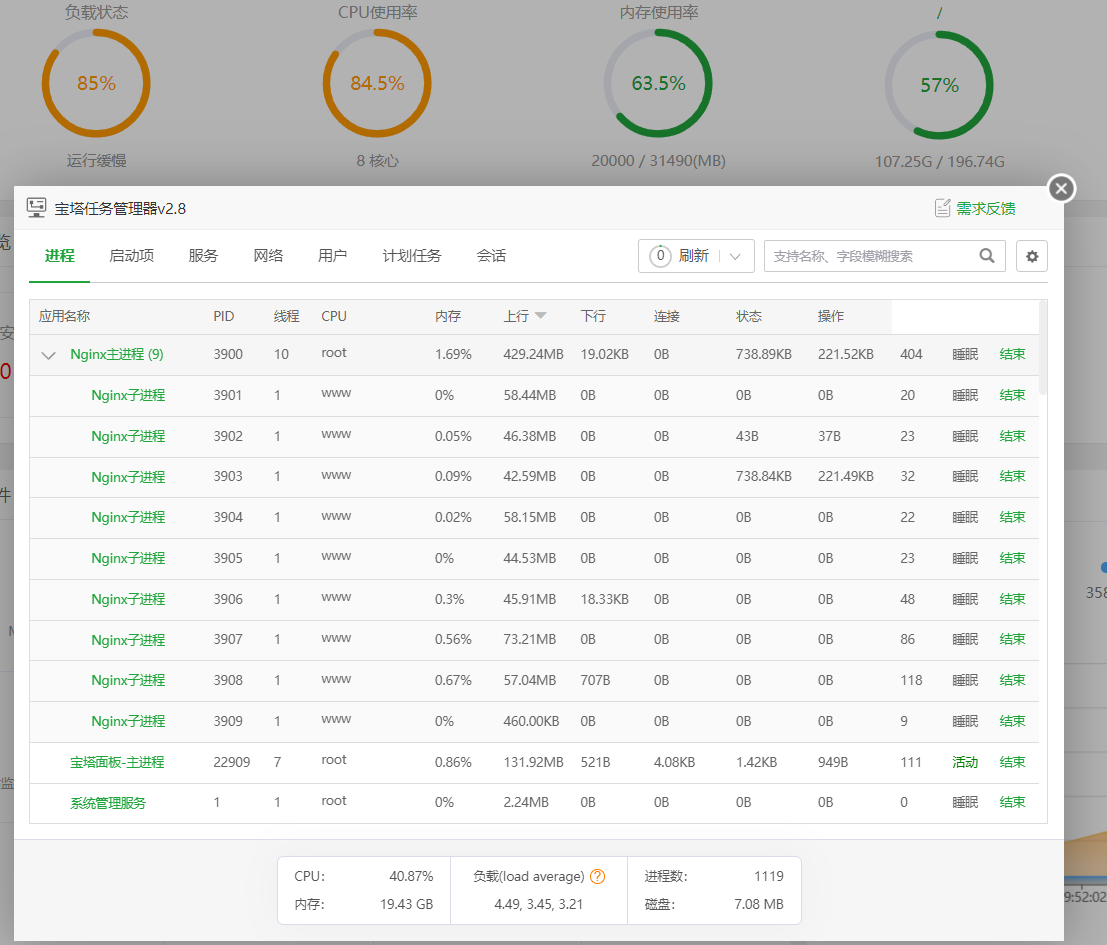Sort by the PID column header
The width and height of the screenshot is (1107, 945).
223,316
